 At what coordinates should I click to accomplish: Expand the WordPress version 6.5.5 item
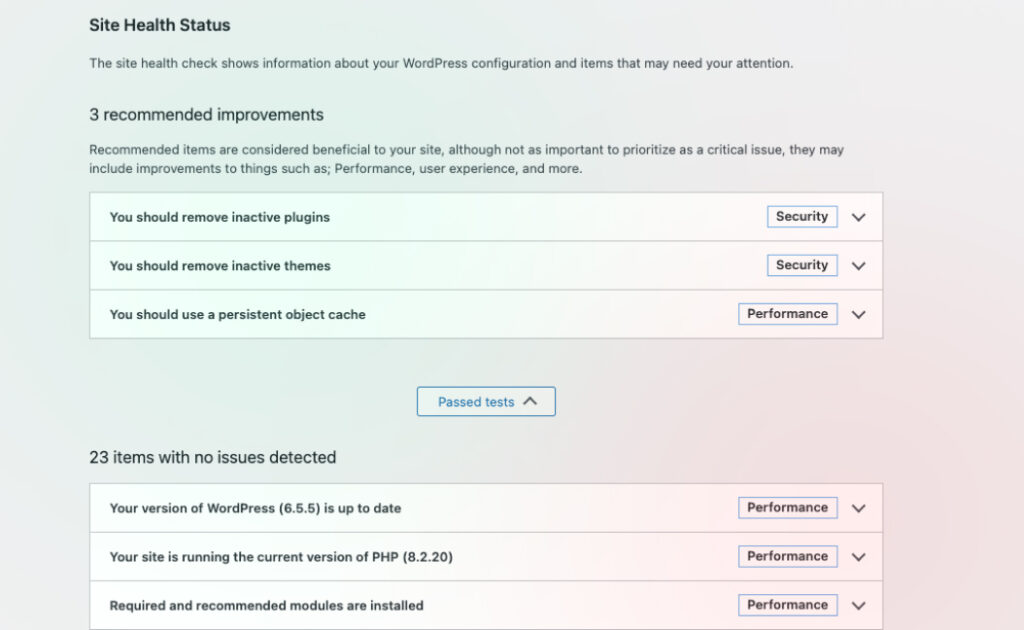point(858,507)
